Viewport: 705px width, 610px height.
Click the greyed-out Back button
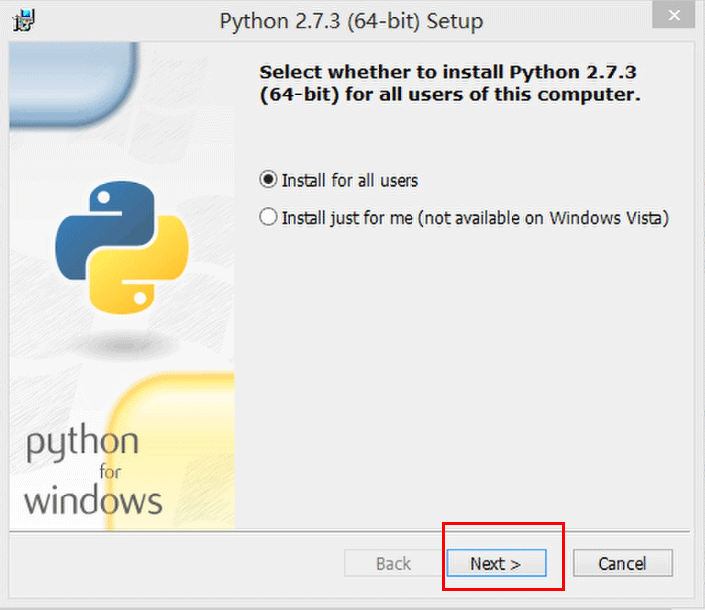393,564
